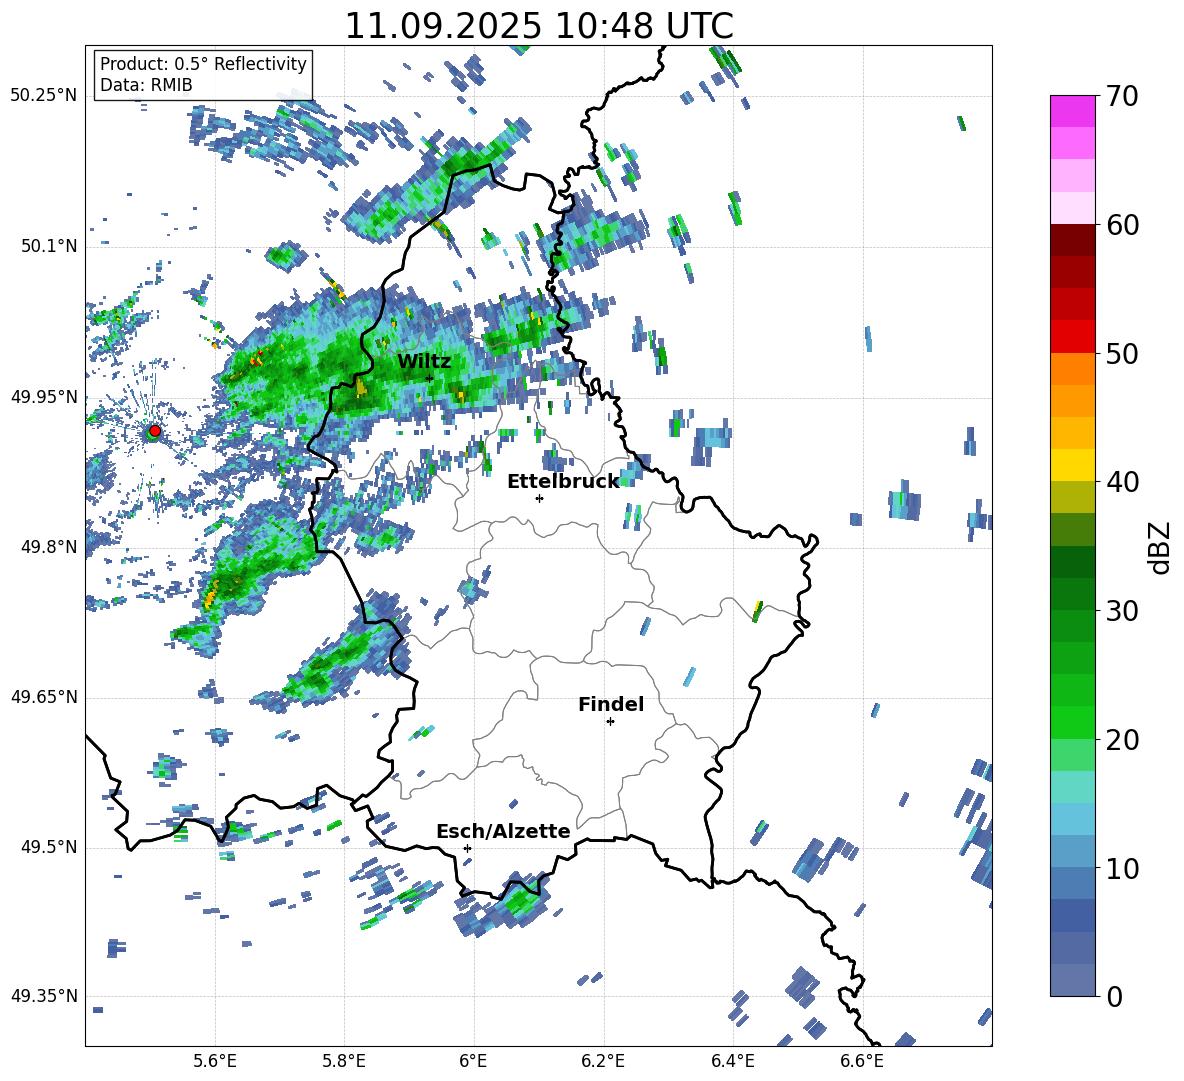
Task: Click the 60 tick label on colorbar
Action: click(x=1122, y=225)
